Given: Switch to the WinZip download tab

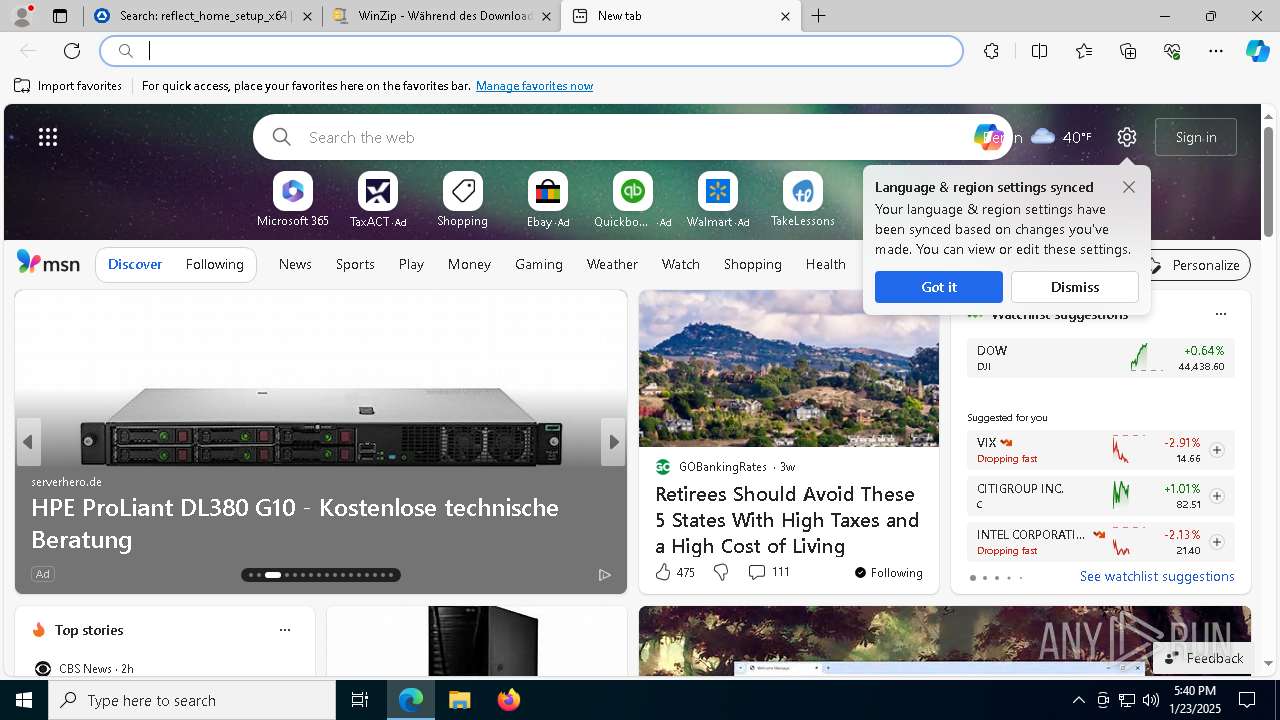Looking at the screenshot, I should (x=442, y=16).
